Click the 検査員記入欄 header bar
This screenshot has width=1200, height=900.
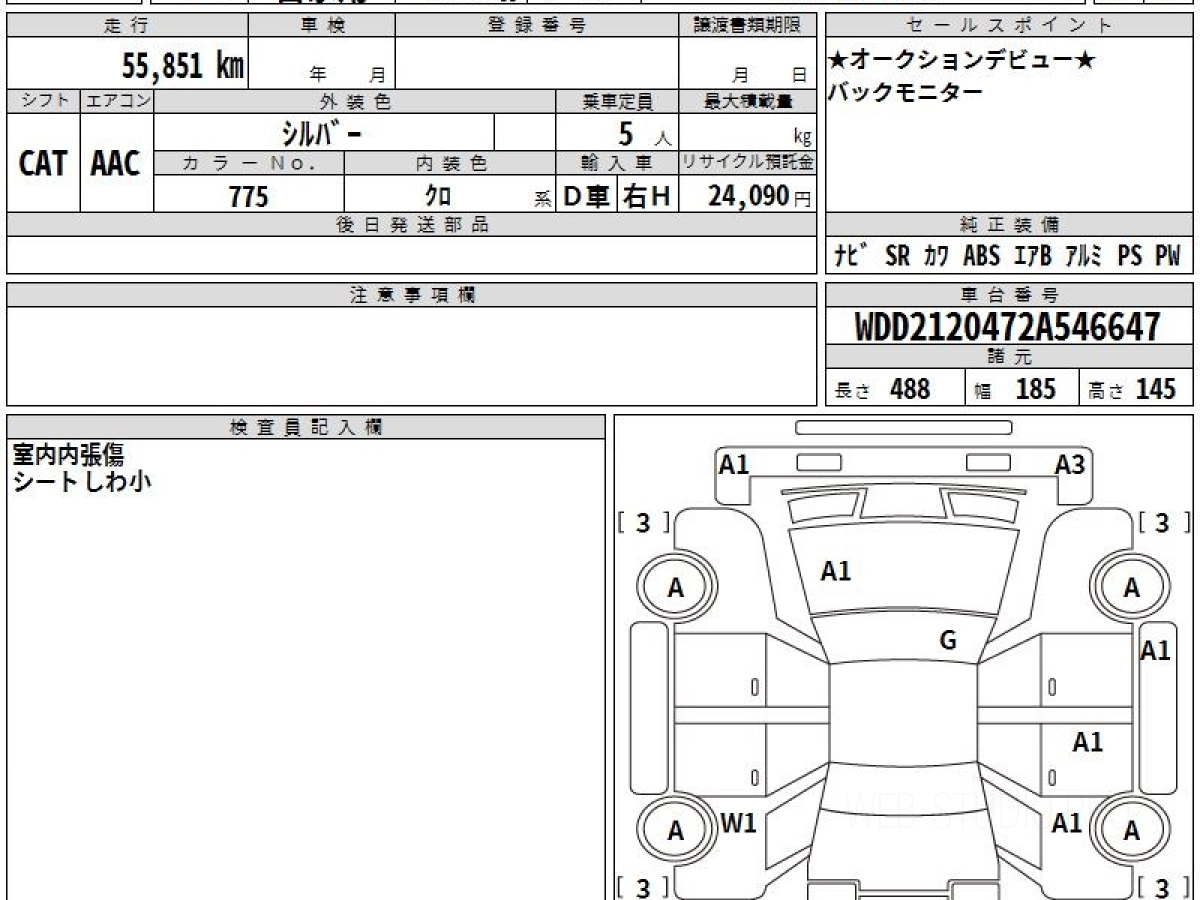click(306, 427)
